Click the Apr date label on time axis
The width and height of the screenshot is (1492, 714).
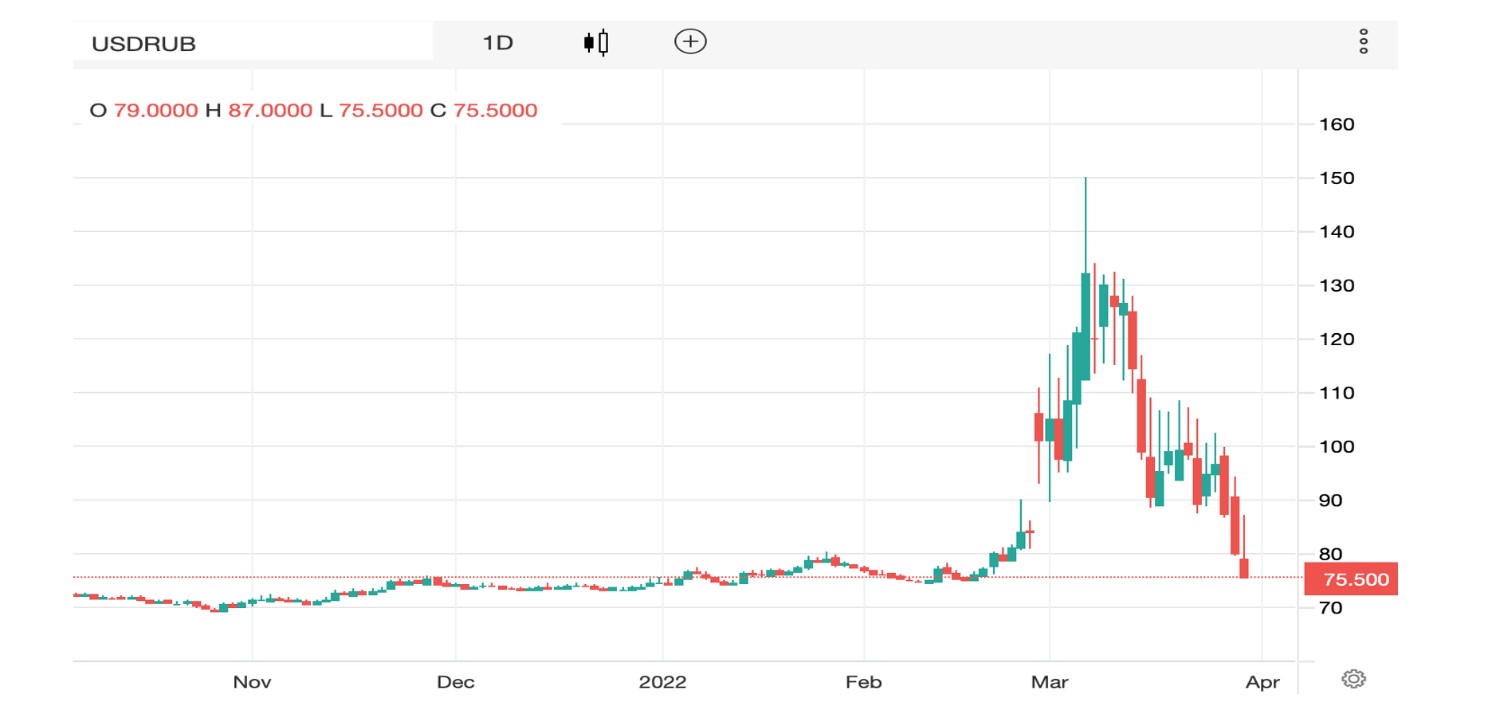coord(1263,682)
